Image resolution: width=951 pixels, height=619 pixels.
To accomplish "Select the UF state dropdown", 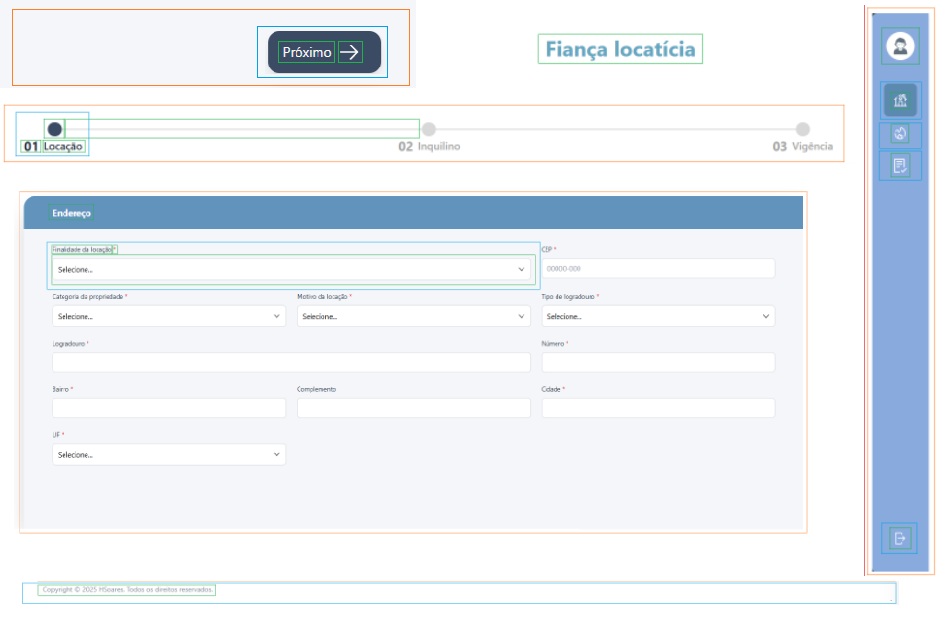I will point(169,454).
